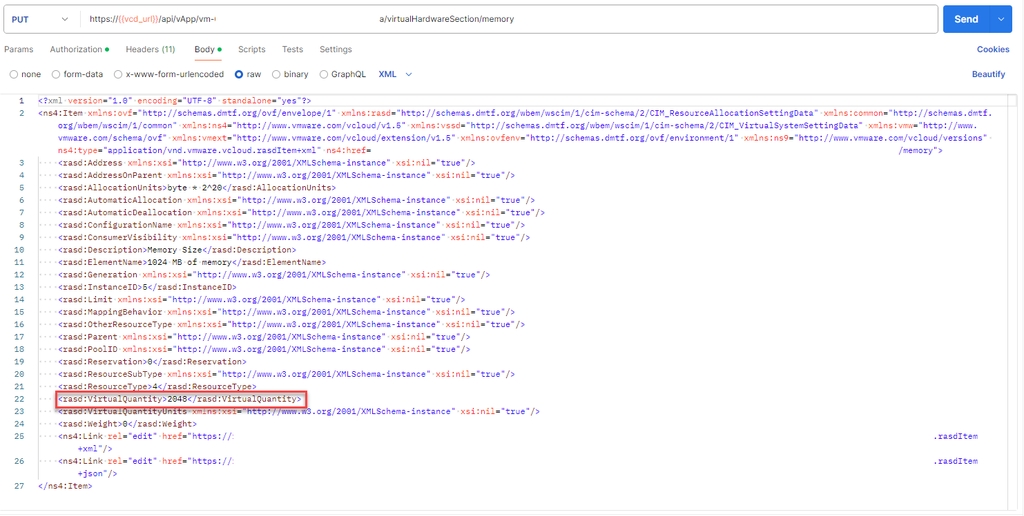Open the XML format dropdown
Viewport: 1024px width, 516px height.
coord(393,74)
